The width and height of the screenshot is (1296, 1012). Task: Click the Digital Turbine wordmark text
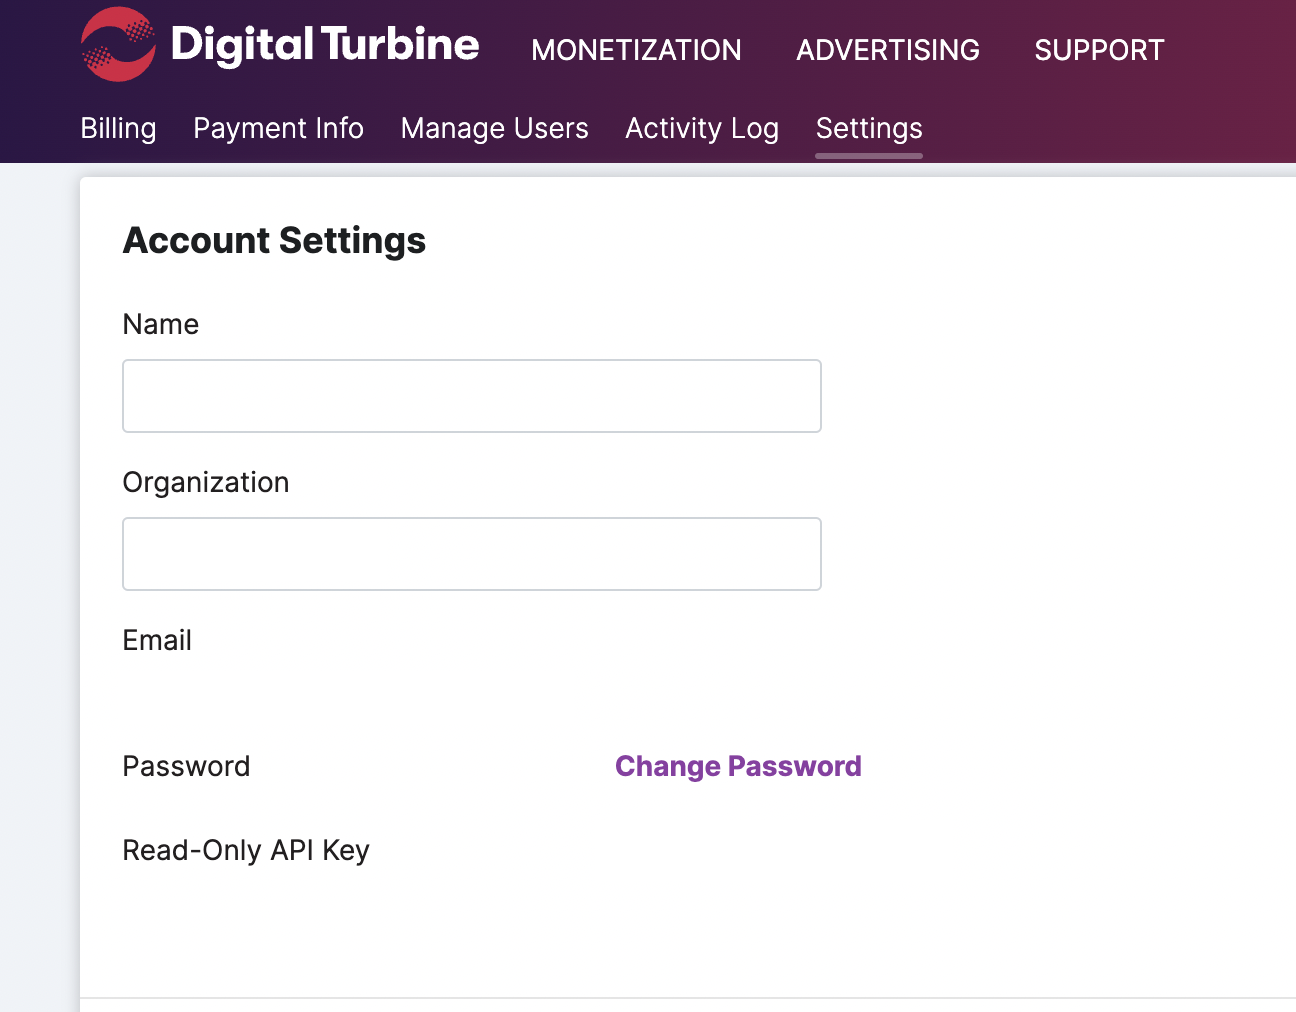tap(325, 44)
